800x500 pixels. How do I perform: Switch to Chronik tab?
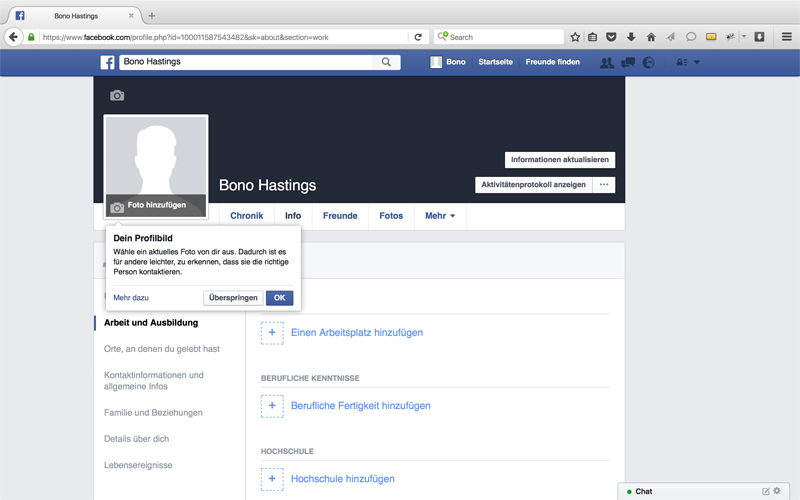pos(246,216)
